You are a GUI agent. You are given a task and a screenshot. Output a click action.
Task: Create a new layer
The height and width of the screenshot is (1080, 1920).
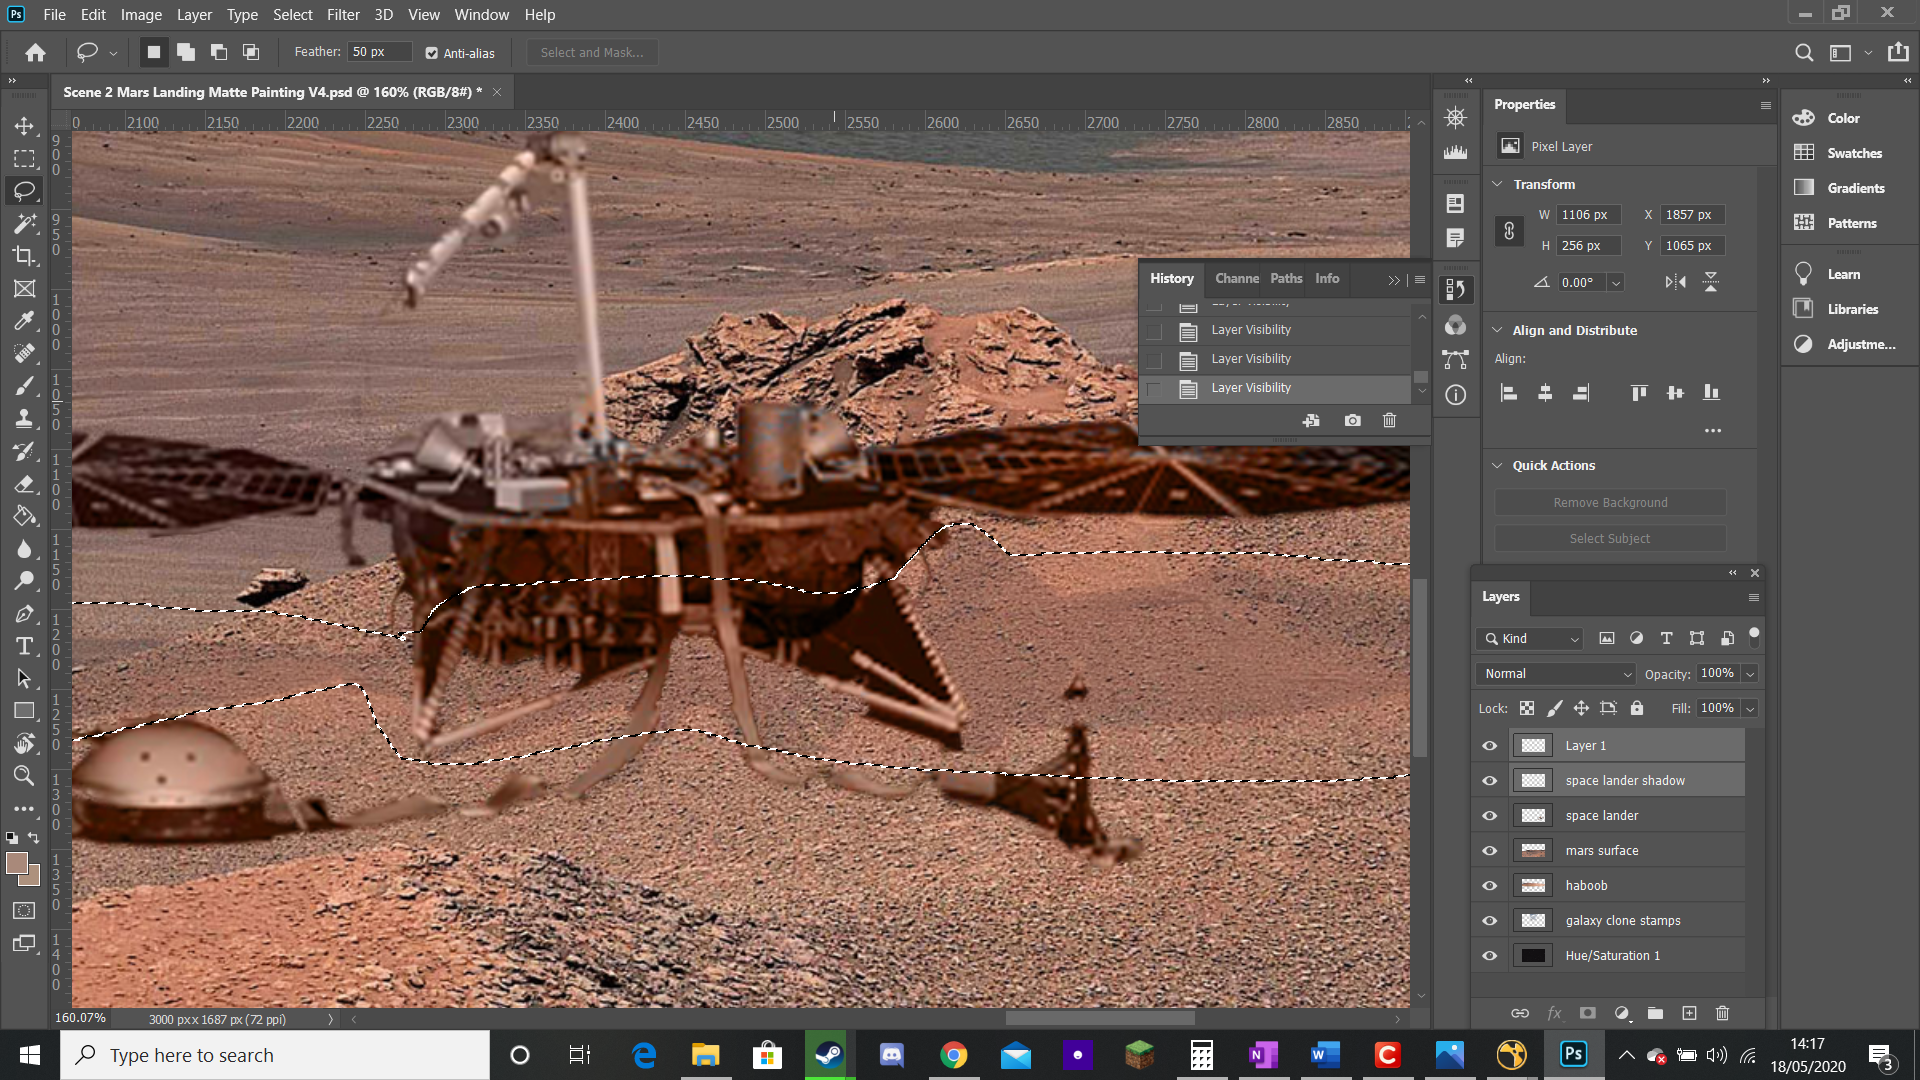(x=1689, y=1013)
